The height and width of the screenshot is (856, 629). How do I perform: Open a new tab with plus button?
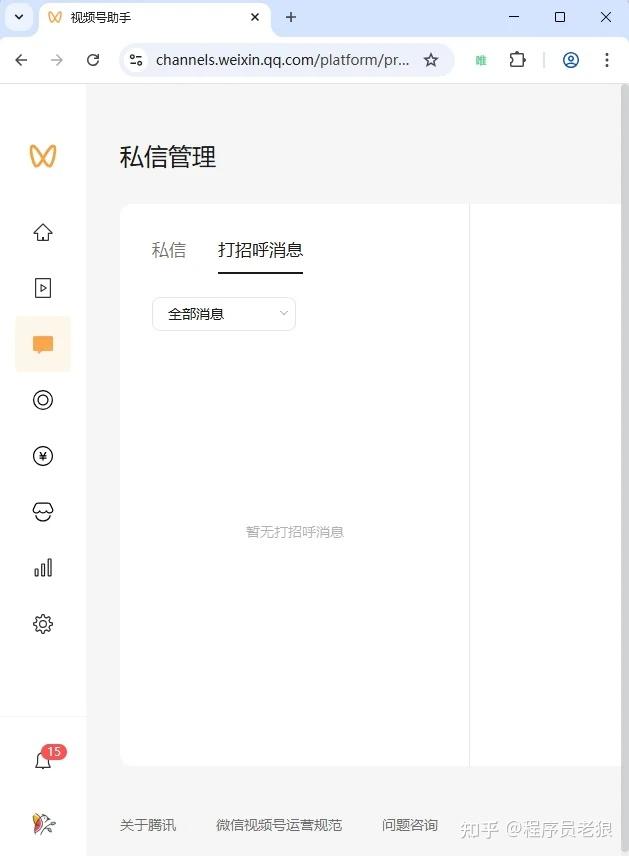pyautogui.click(x=291, y=17)
